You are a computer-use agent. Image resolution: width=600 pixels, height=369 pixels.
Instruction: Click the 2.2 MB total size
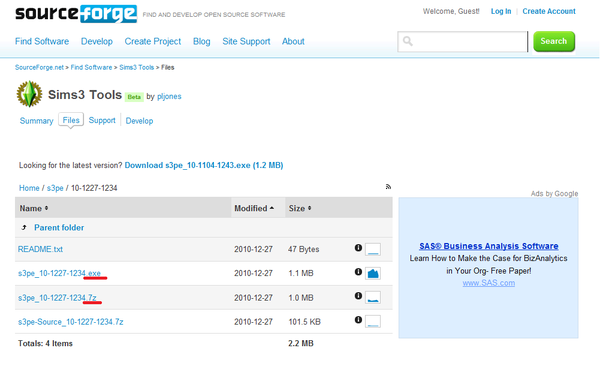(x=301, y=343)
